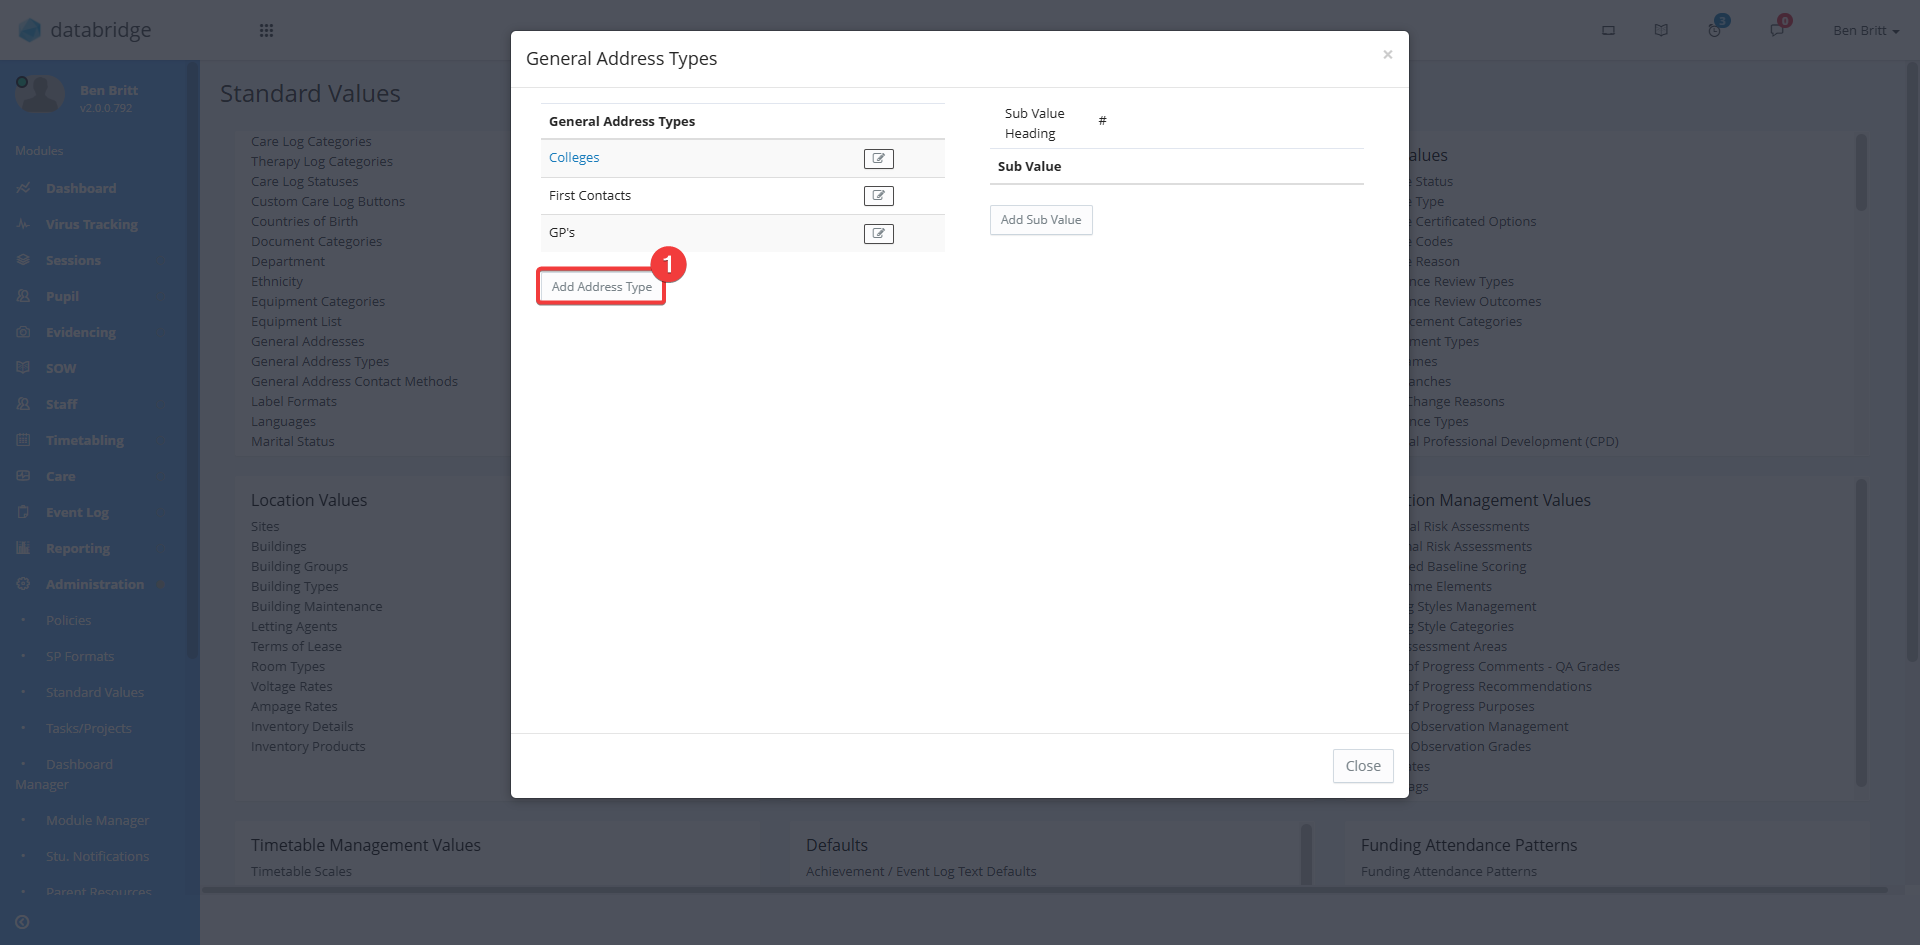
Task: Click Timetable Scales link
Action: tap(301, 872)
